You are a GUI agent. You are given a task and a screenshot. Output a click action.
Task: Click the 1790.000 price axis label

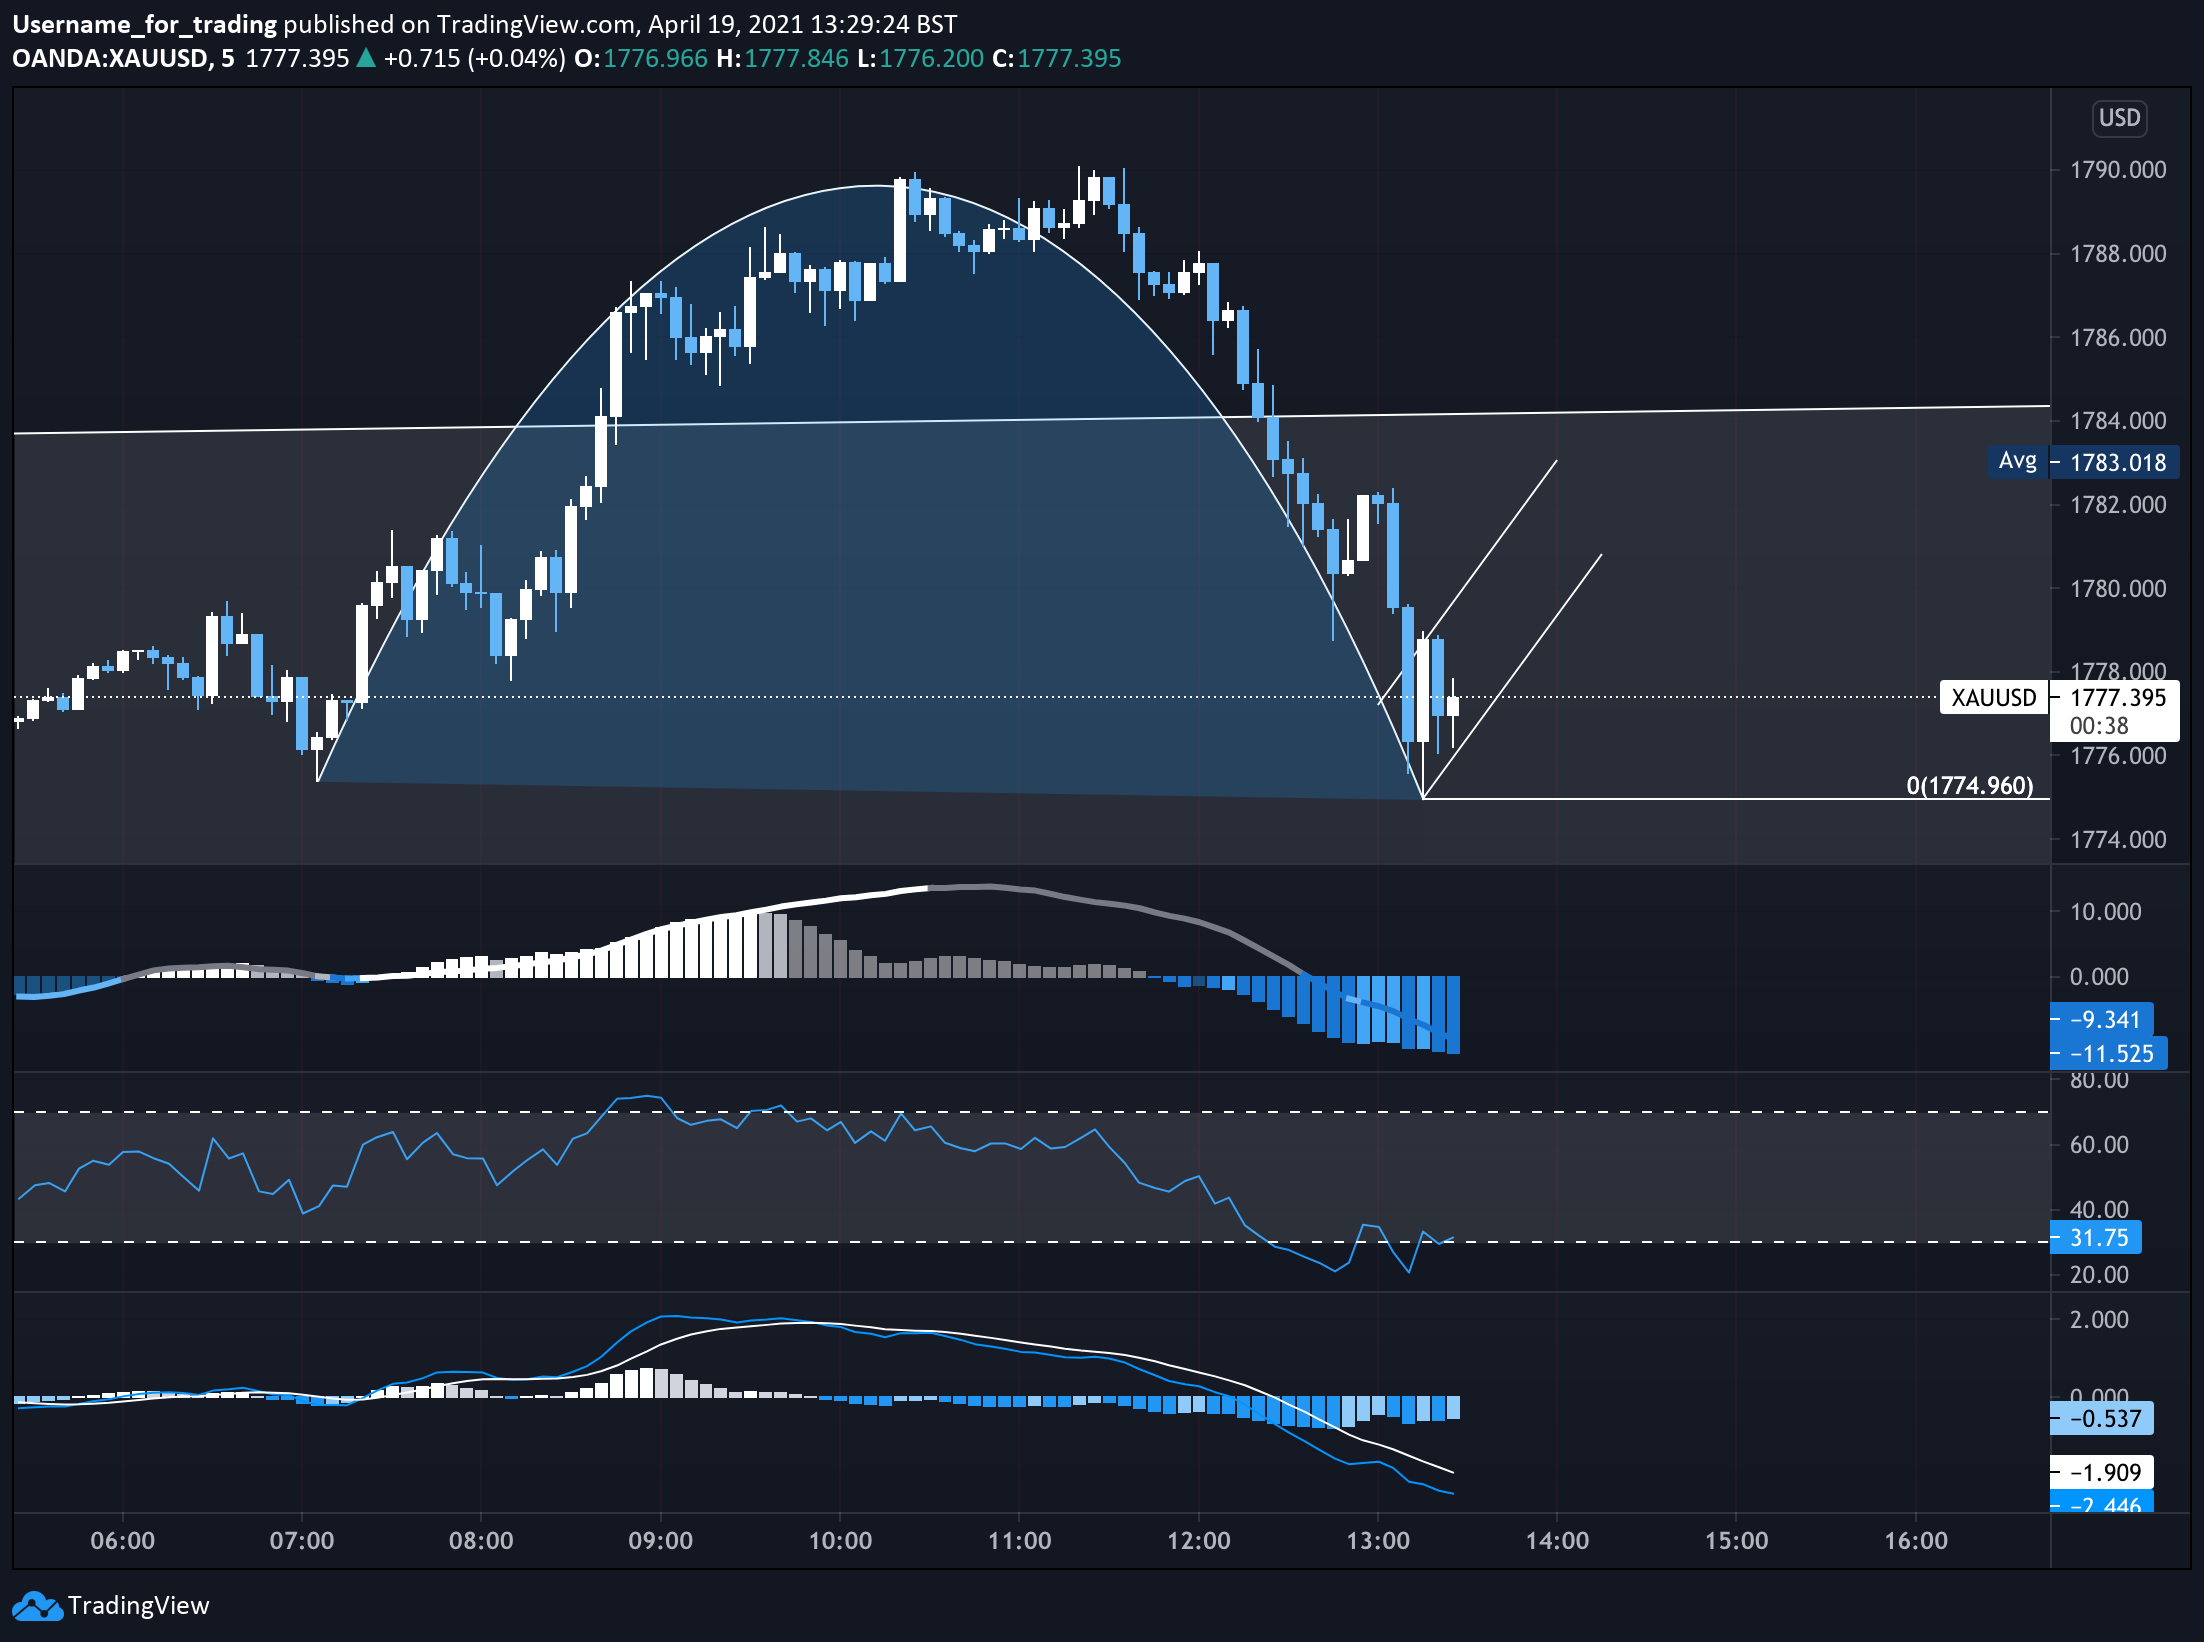click(2117, 170)
